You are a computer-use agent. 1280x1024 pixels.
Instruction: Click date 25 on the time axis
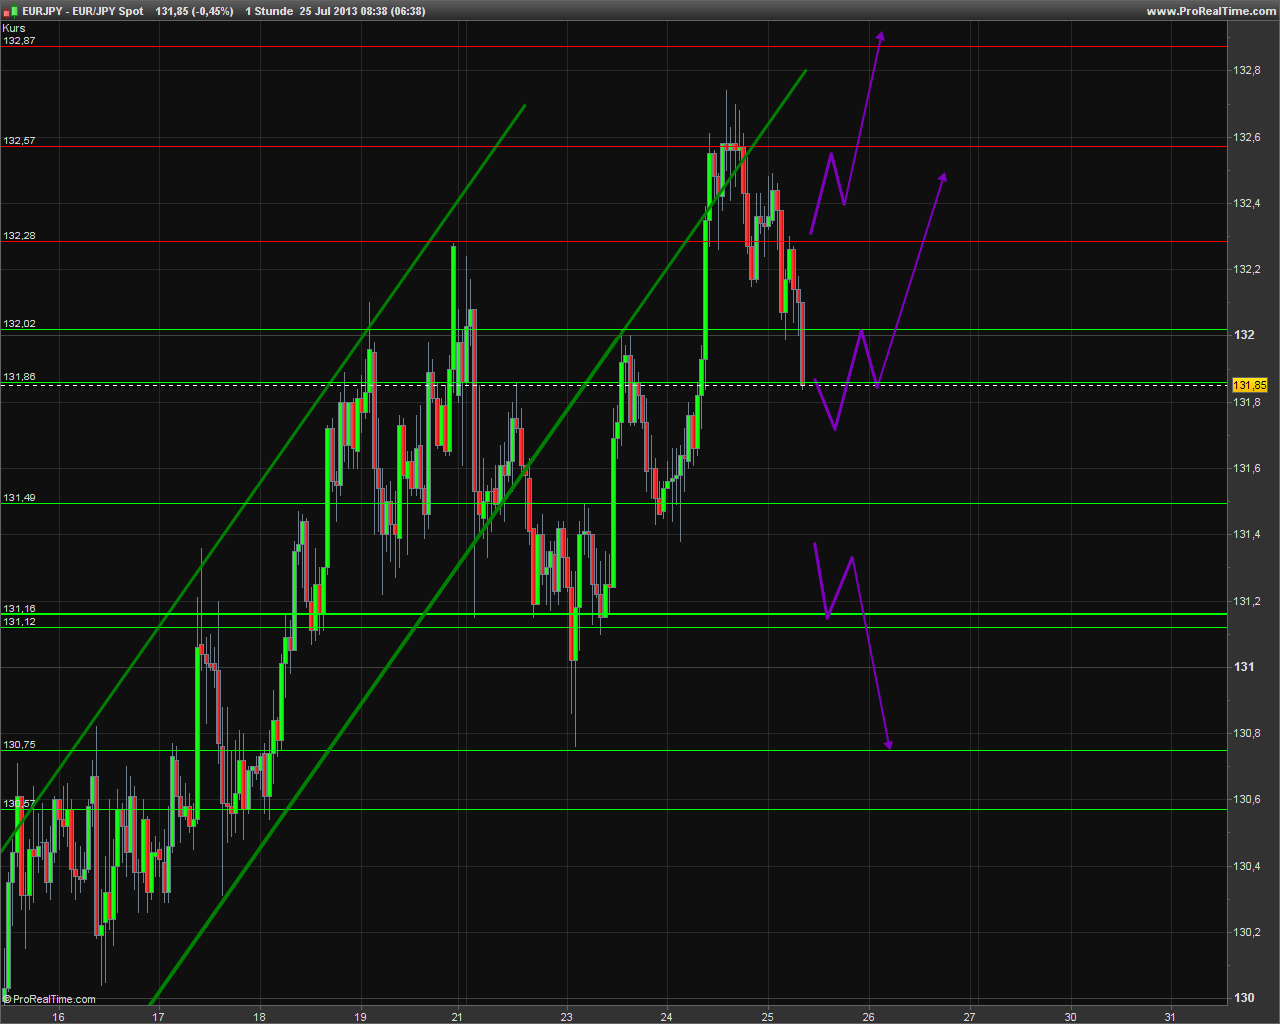[767, 1017]
